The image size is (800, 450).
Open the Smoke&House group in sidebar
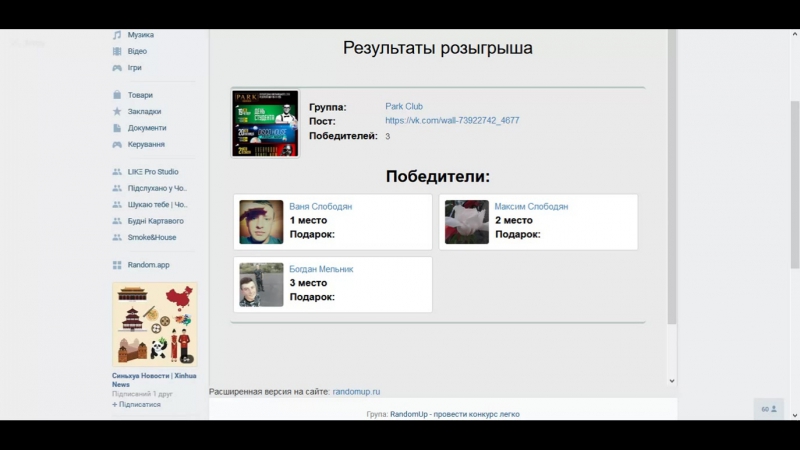pos(151,237)
